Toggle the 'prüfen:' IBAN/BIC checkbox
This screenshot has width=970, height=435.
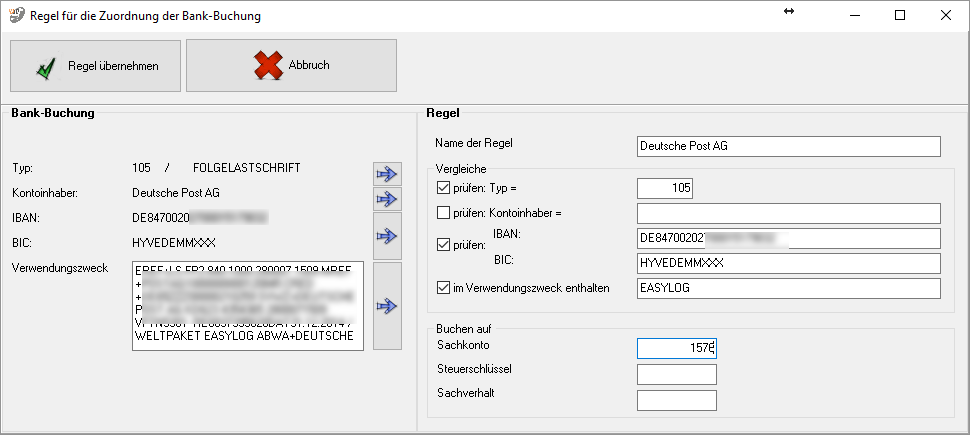point(444,243)
